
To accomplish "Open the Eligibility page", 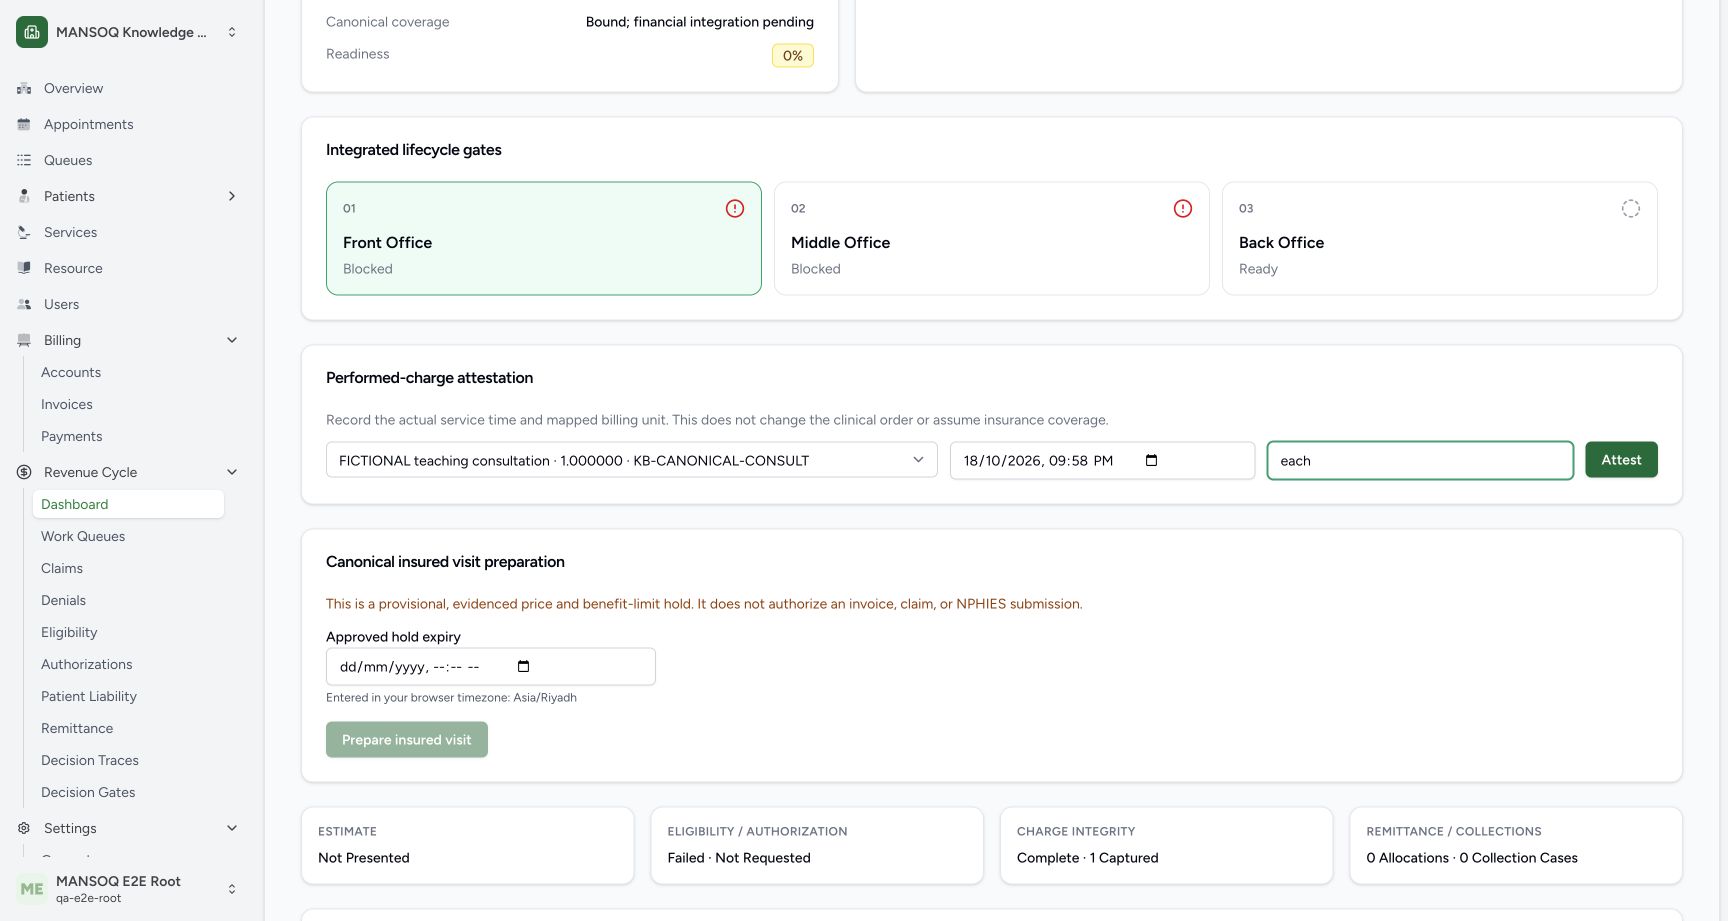I will click(69, 632).
